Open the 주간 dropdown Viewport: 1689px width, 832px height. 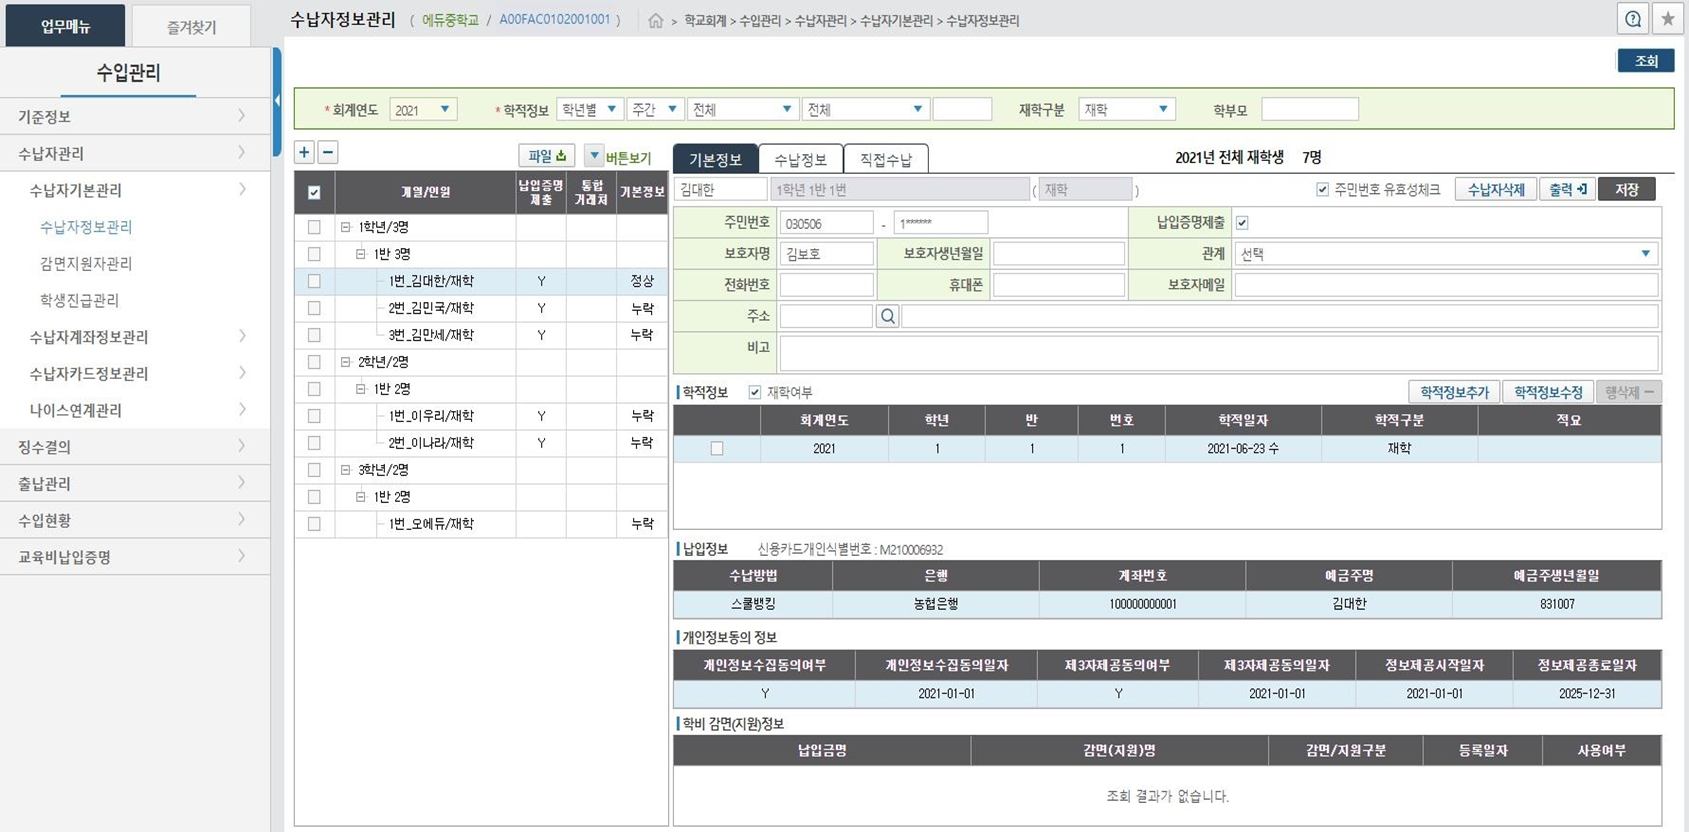pyautogui.click(x=655, y=109)
